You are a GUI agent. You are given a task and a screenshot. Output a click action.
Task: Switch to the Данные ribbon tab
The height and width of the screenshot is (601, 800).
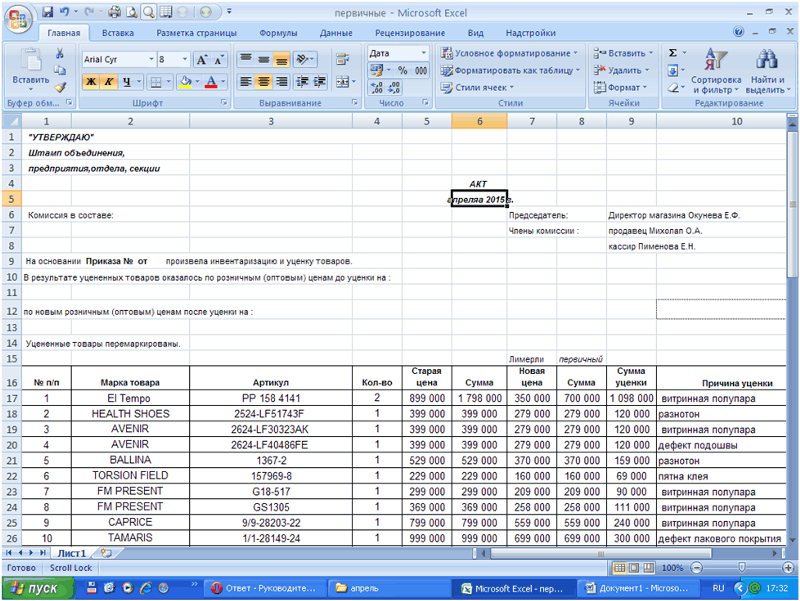[x=336, y=33]
